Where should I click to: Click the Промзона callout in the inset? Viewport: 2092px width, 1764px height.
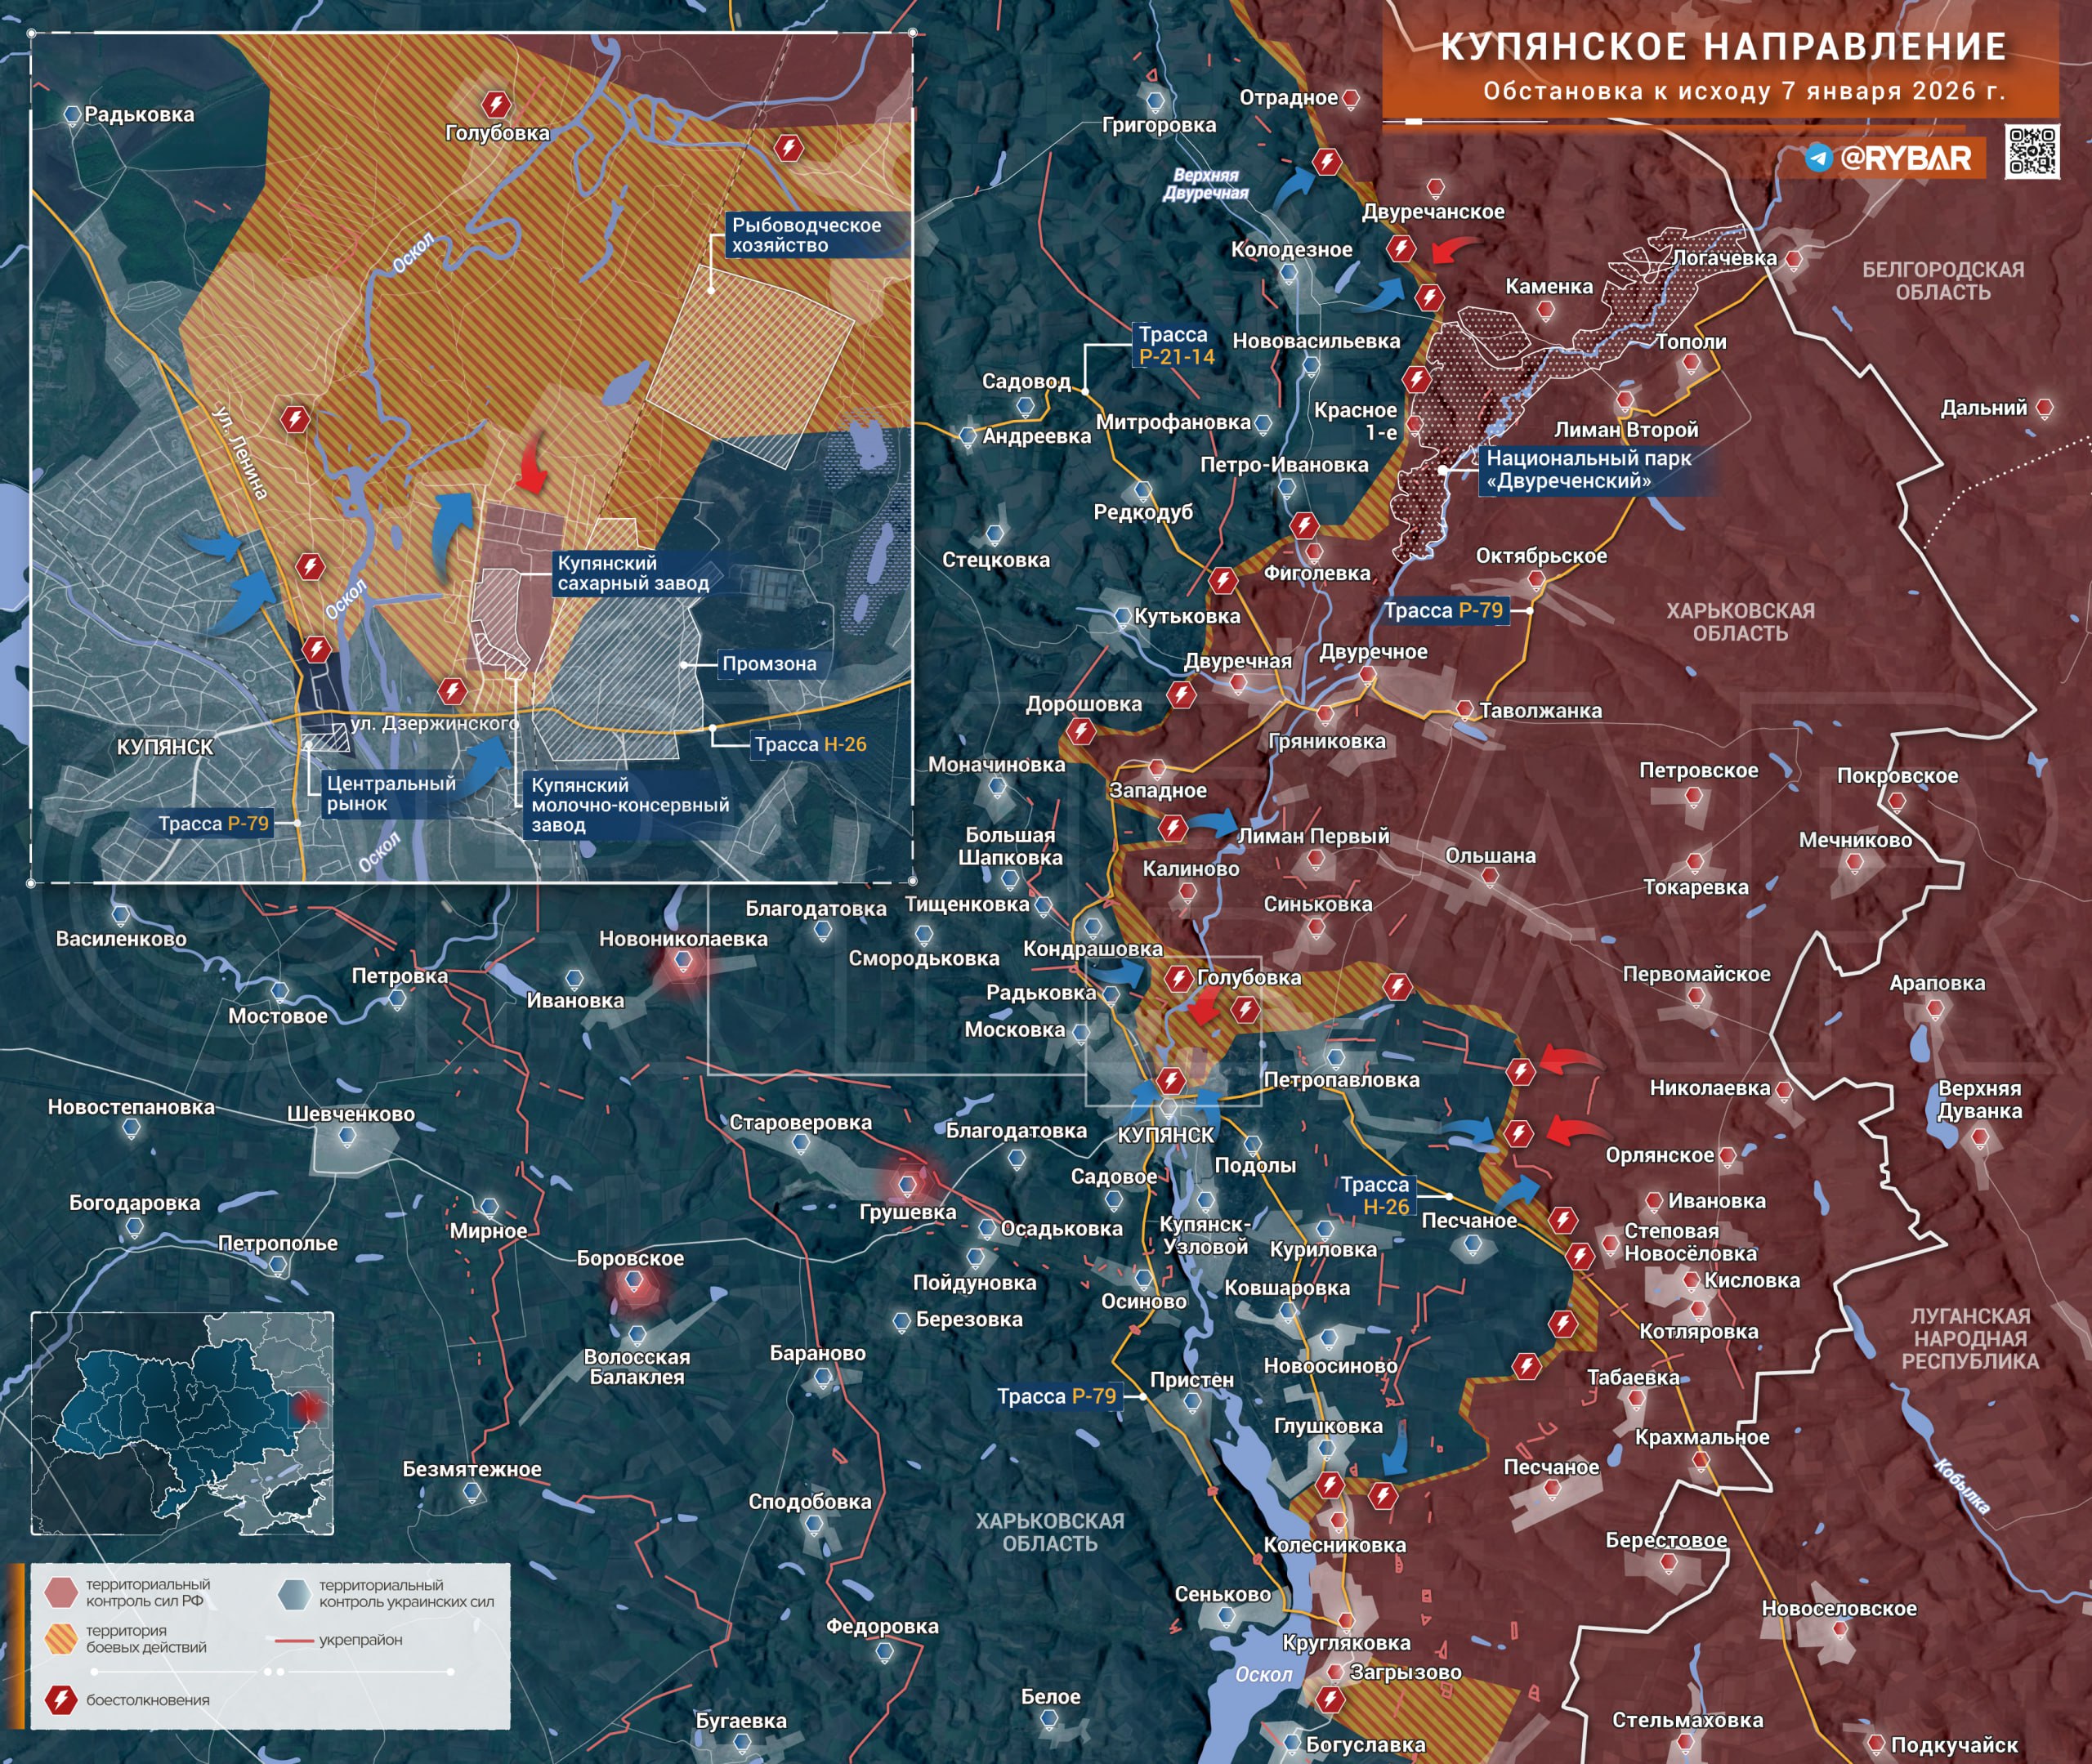[769, 664]
